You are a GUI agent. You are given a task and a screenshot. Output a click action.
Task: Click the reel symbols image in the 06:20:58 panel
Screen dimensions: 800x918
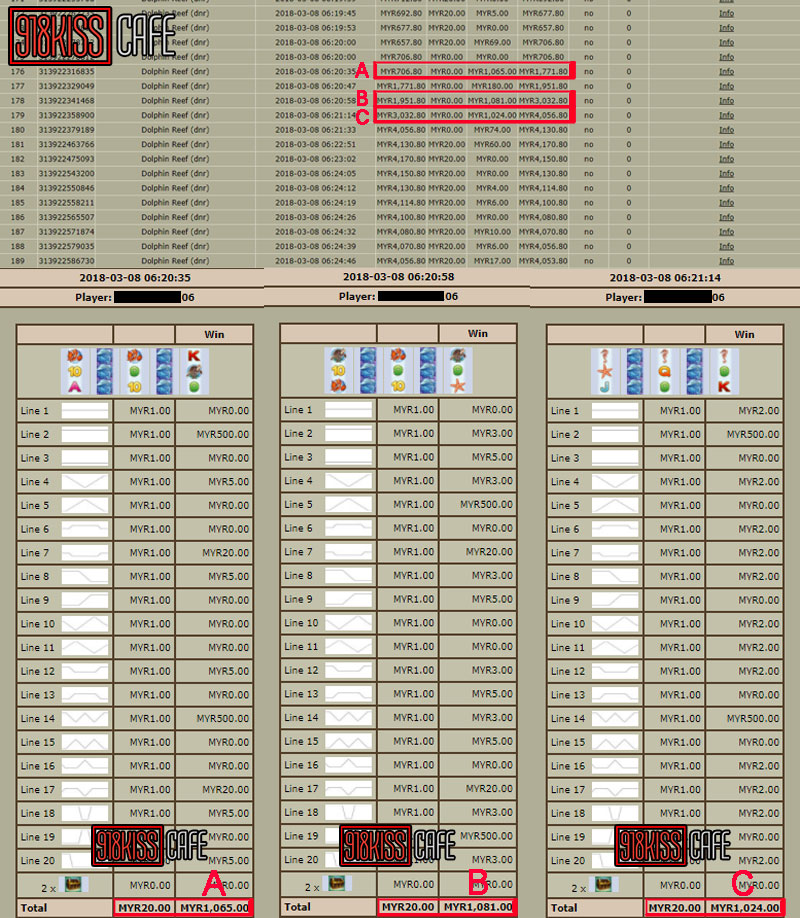click(398, 370)
